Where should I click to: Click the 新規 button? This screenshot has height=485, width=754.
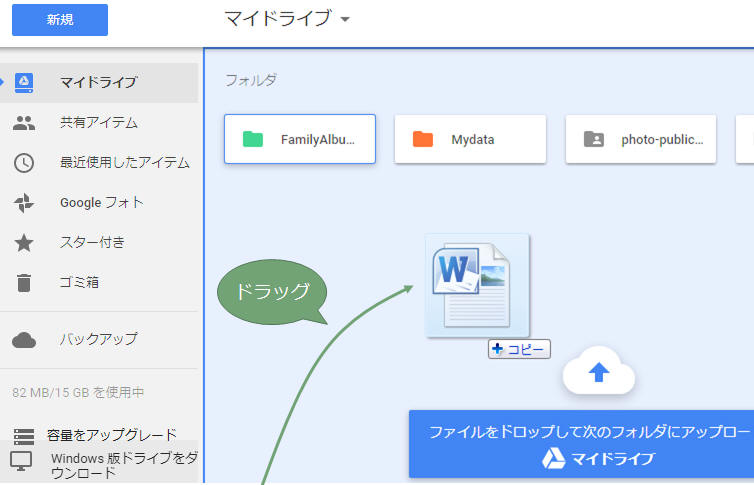point(61,19)
